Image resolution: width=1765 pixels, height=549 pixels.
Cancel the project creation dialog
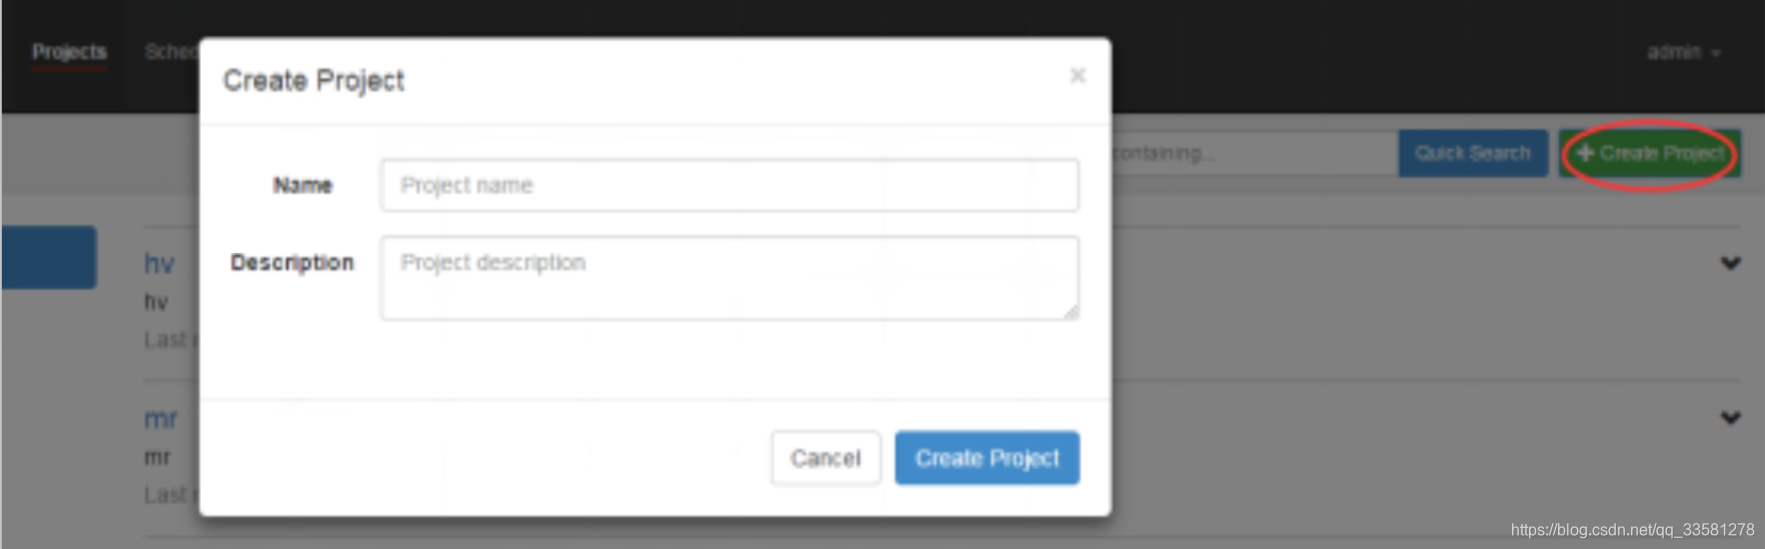(x=825, y=458)
